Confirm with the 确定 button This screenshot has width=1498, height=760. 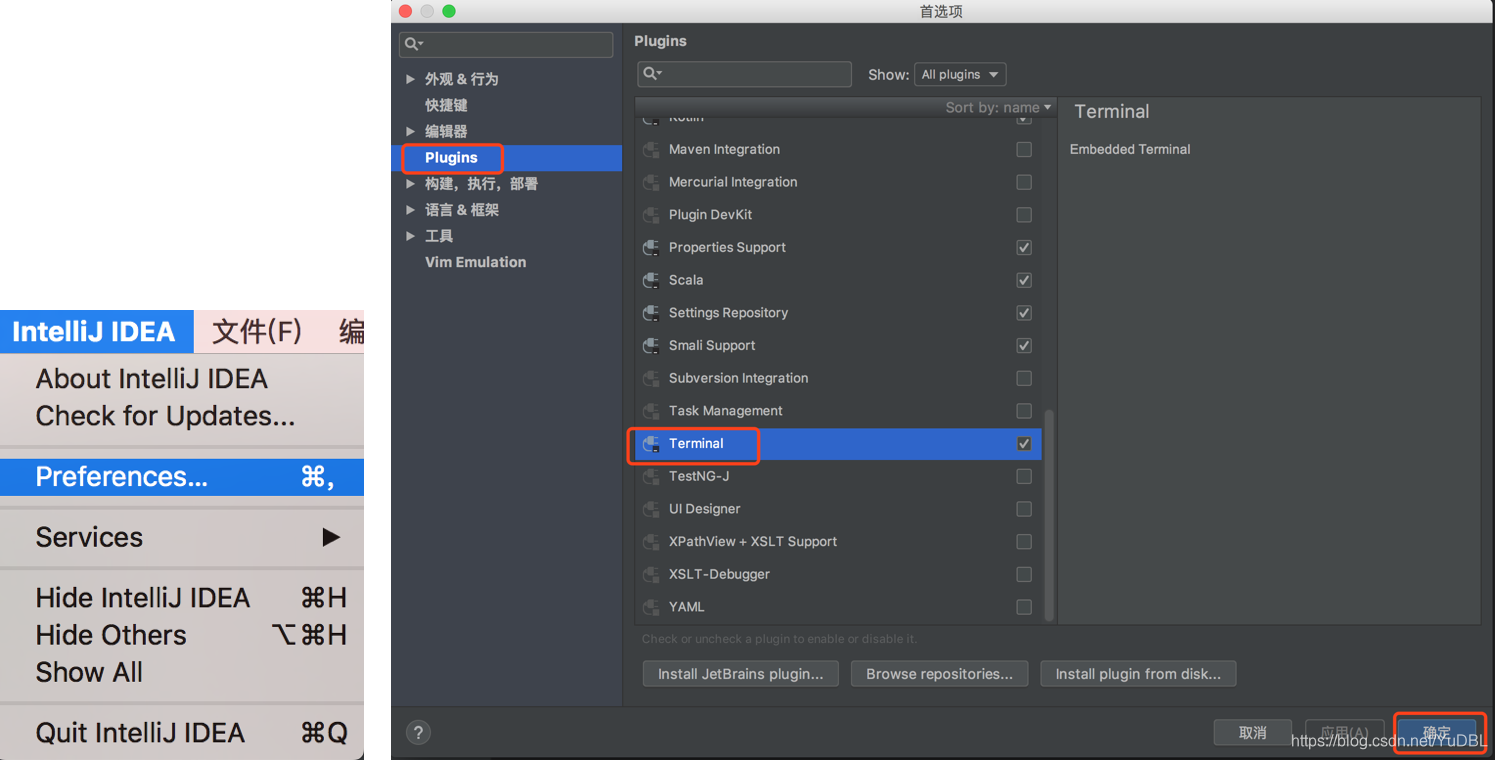click(1437, 733)
